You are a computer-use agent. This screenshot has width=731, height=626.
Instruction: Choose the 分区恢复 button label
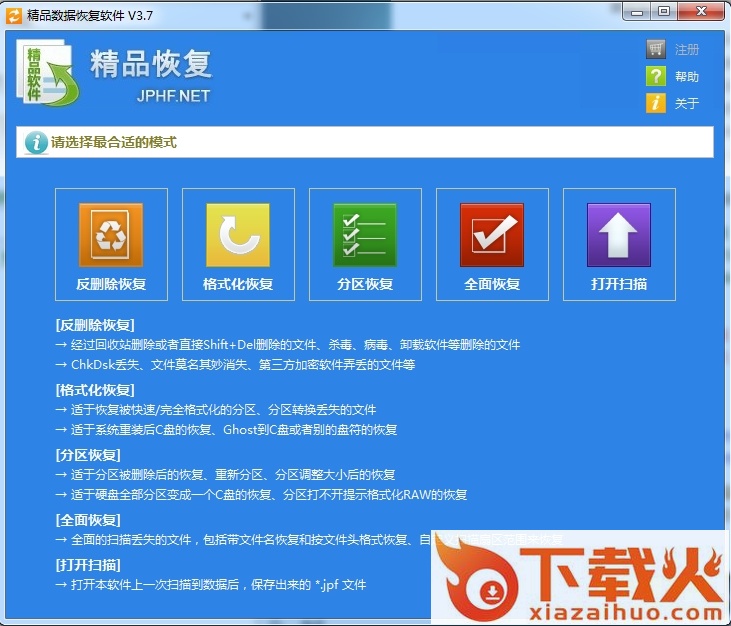coord(365,284)
